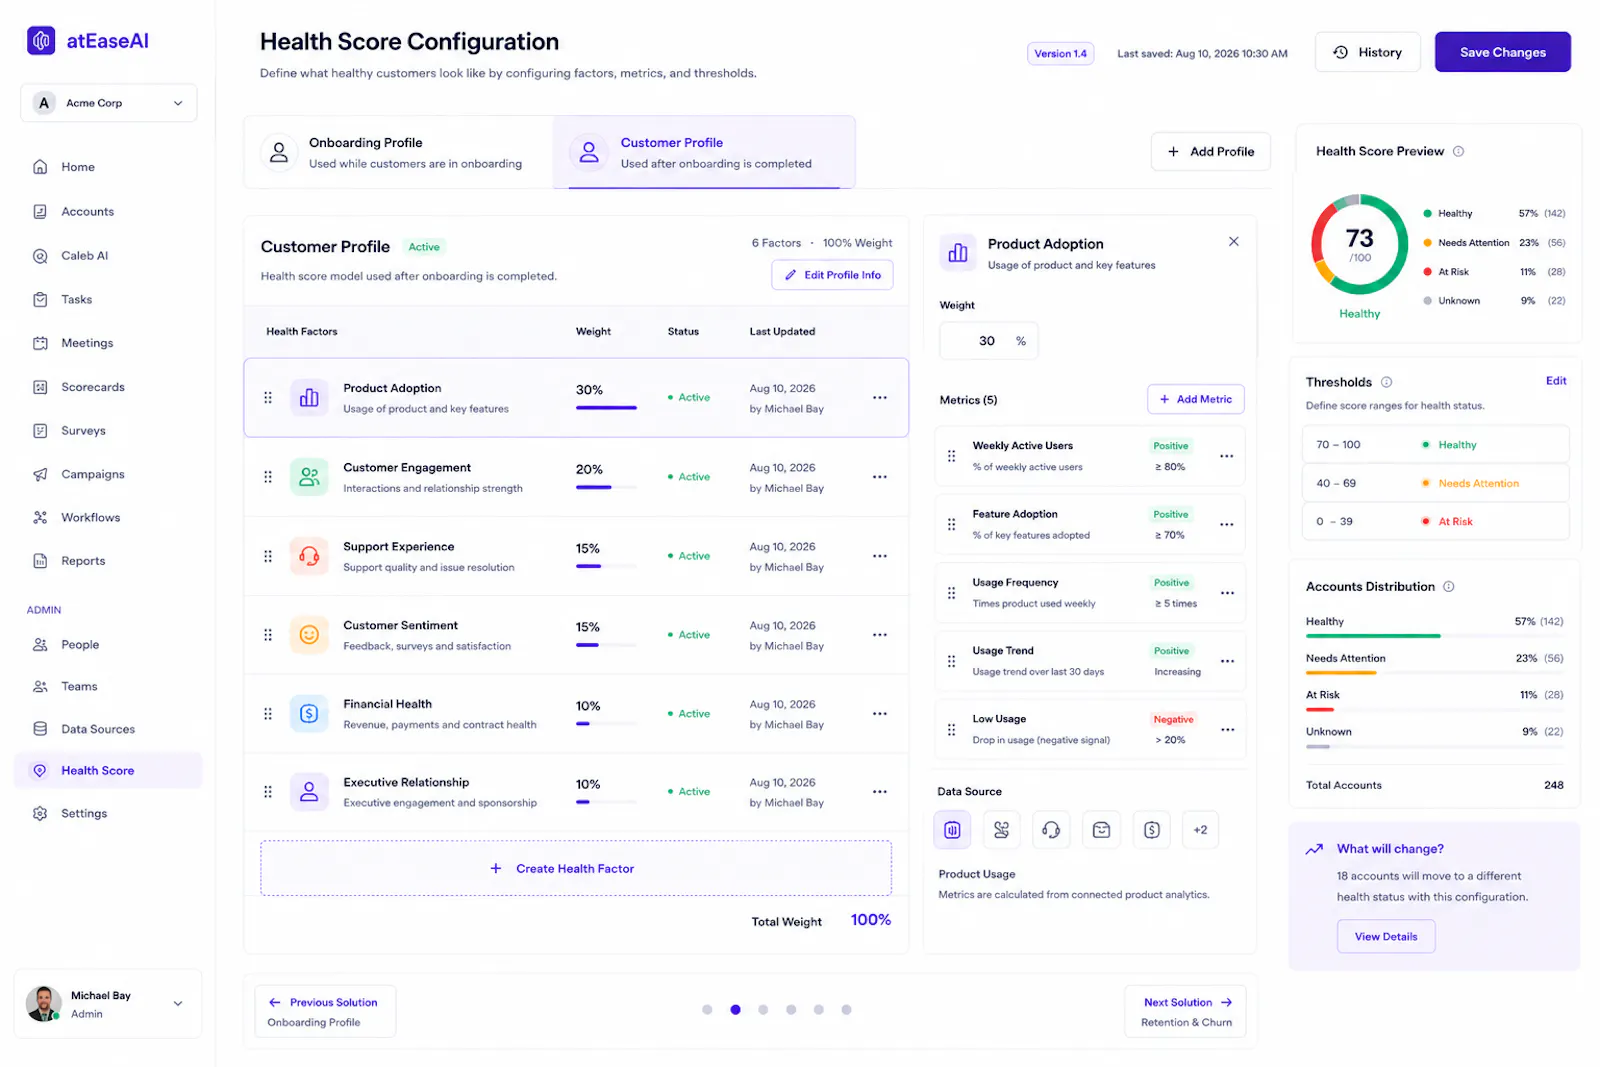Click View Details in What will change
Screen dimensions: 1600x1067
tap(1386, 937)
